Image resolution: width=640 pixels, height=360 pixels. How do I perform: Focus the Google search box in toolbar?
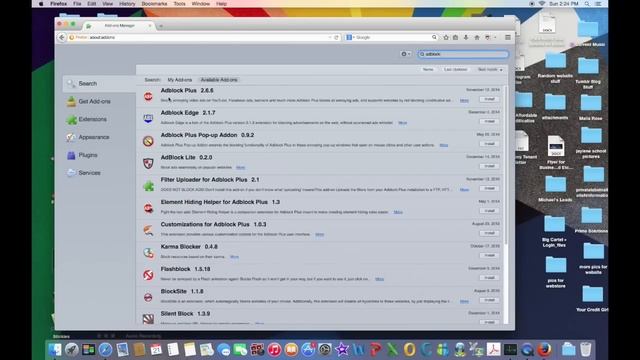click(x=391, y=38)
